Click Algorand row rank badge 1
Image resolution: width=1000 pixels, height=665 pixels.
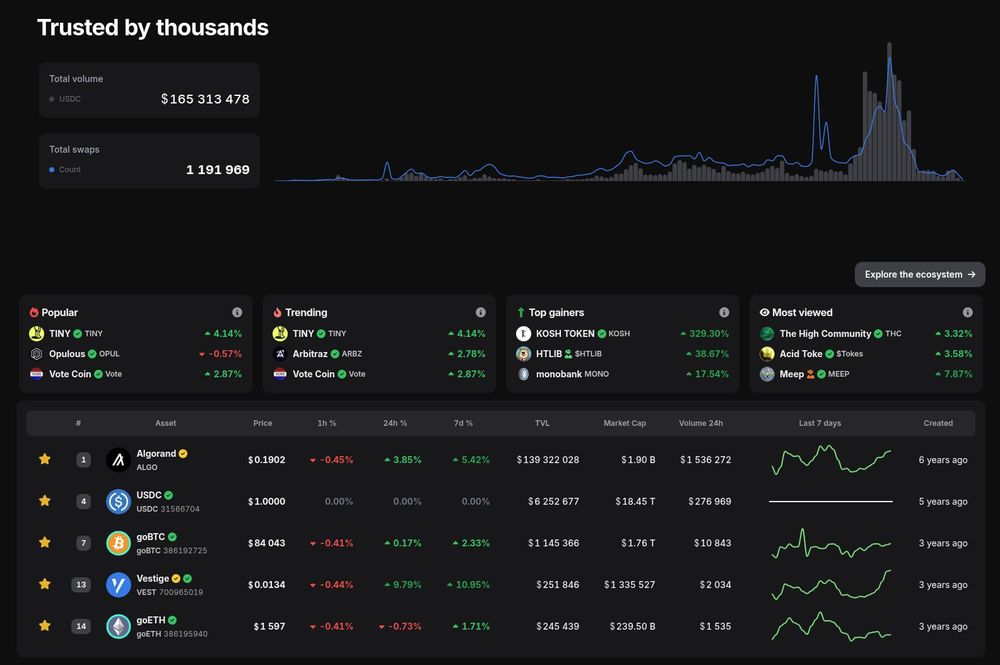pos(83,460)
